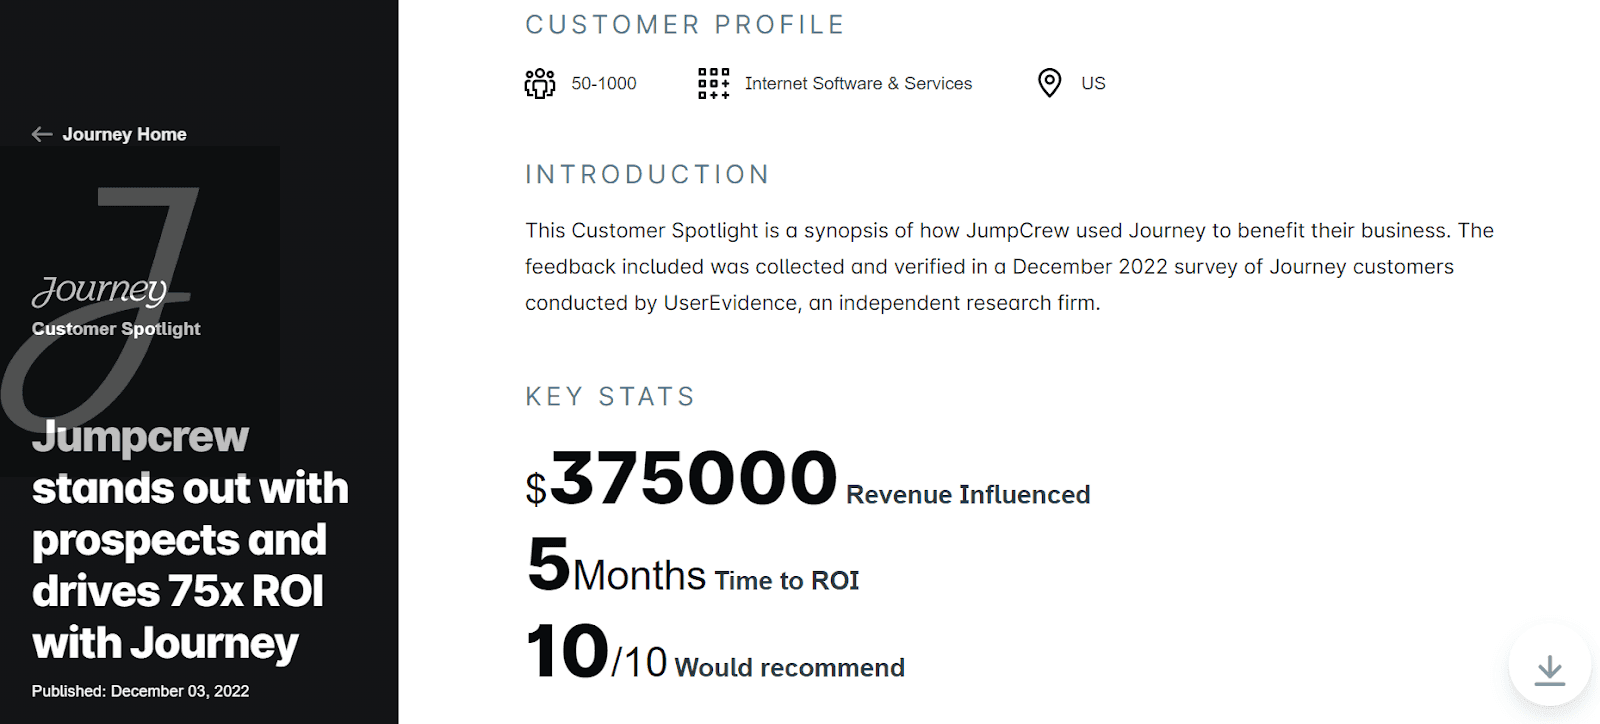Click the CUSTOMER PROFILE heading
The height and width of the screenshot is (724, 1600).
coord(685,25)
